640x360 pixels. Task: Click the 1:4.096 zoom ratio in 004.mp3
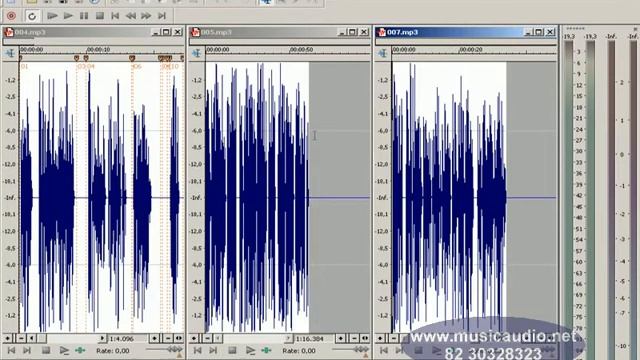click(122, 338)
